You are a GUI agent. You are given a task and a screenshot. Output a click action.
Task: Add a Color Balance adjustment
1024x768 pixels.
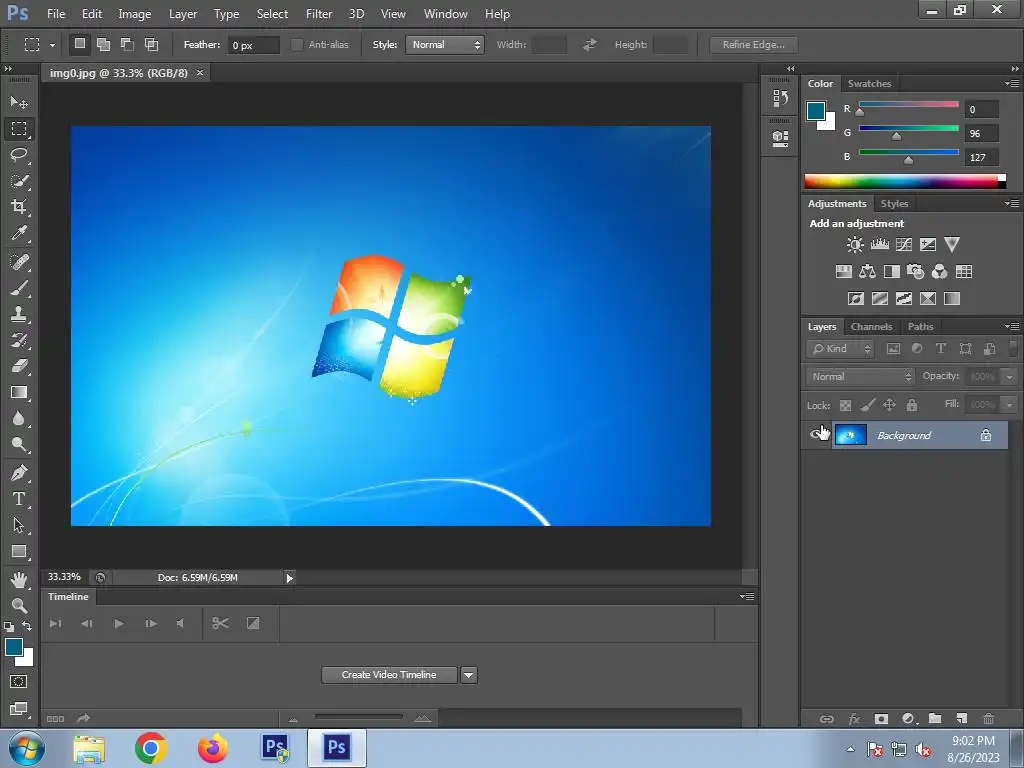(867, 272)
